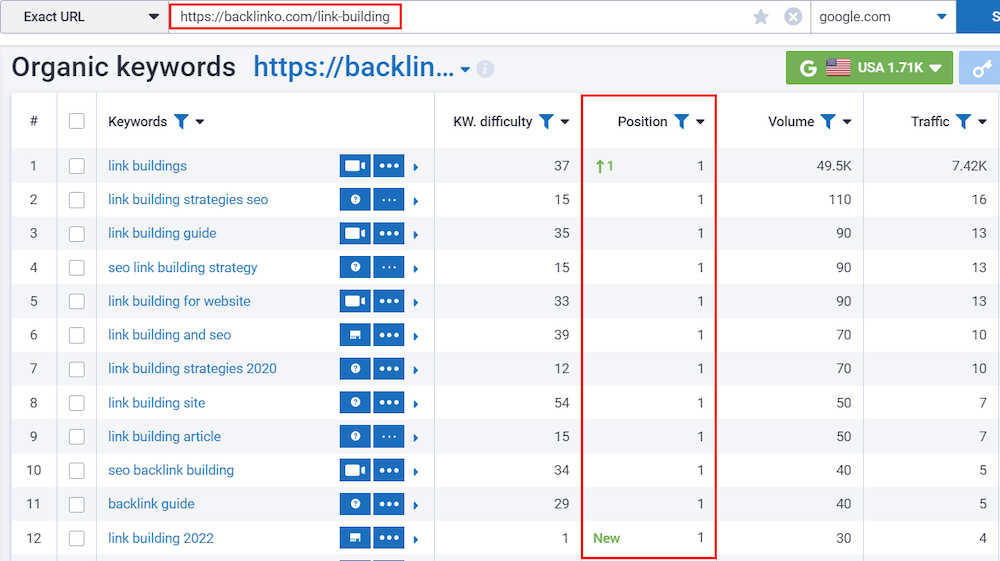Click into the URL input field
The image size is (1000, 561).
pos(450,17)
